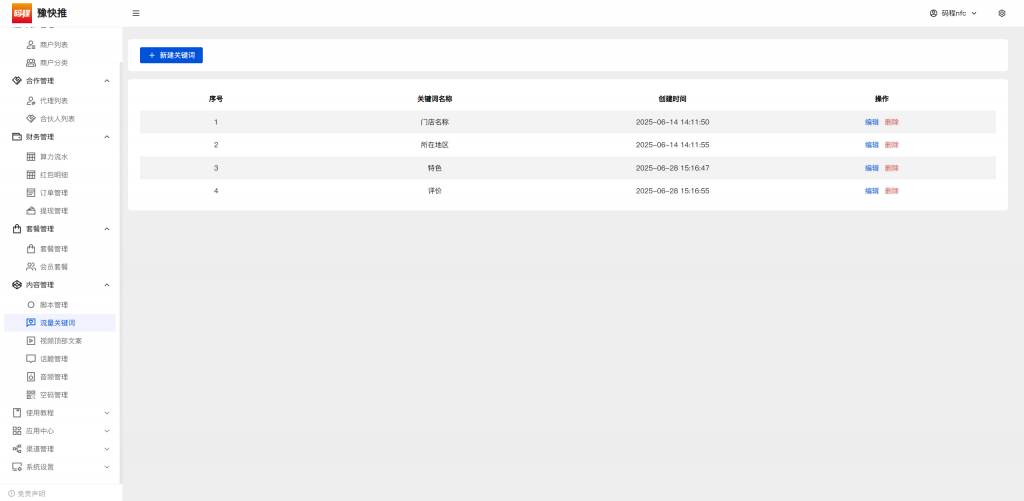Image resolution: width=1024 pixels, height=501 pixels.
Task: Collapse the 财务管理 menu group
Action: click(107, 137)
